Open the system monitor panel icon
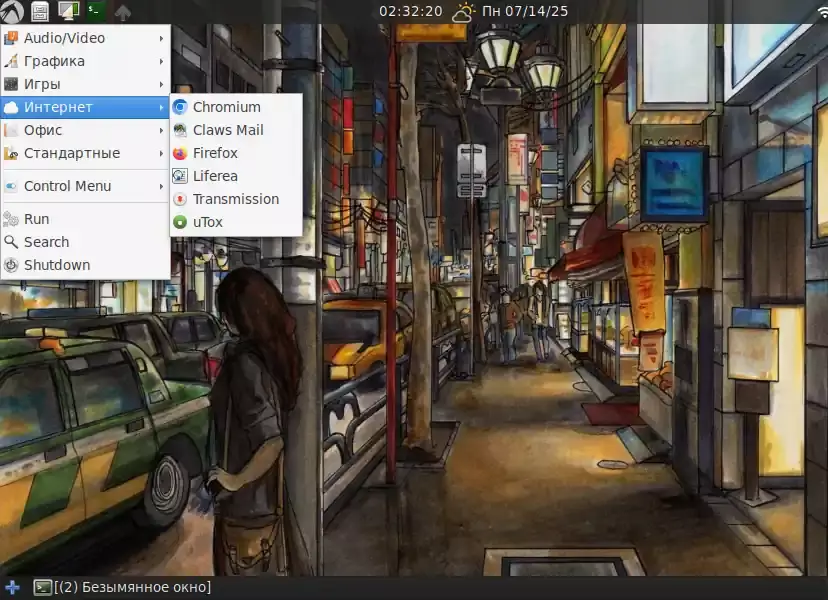This screenshot has height=600, width=828. pyautogui.click(x=68, y=11)
